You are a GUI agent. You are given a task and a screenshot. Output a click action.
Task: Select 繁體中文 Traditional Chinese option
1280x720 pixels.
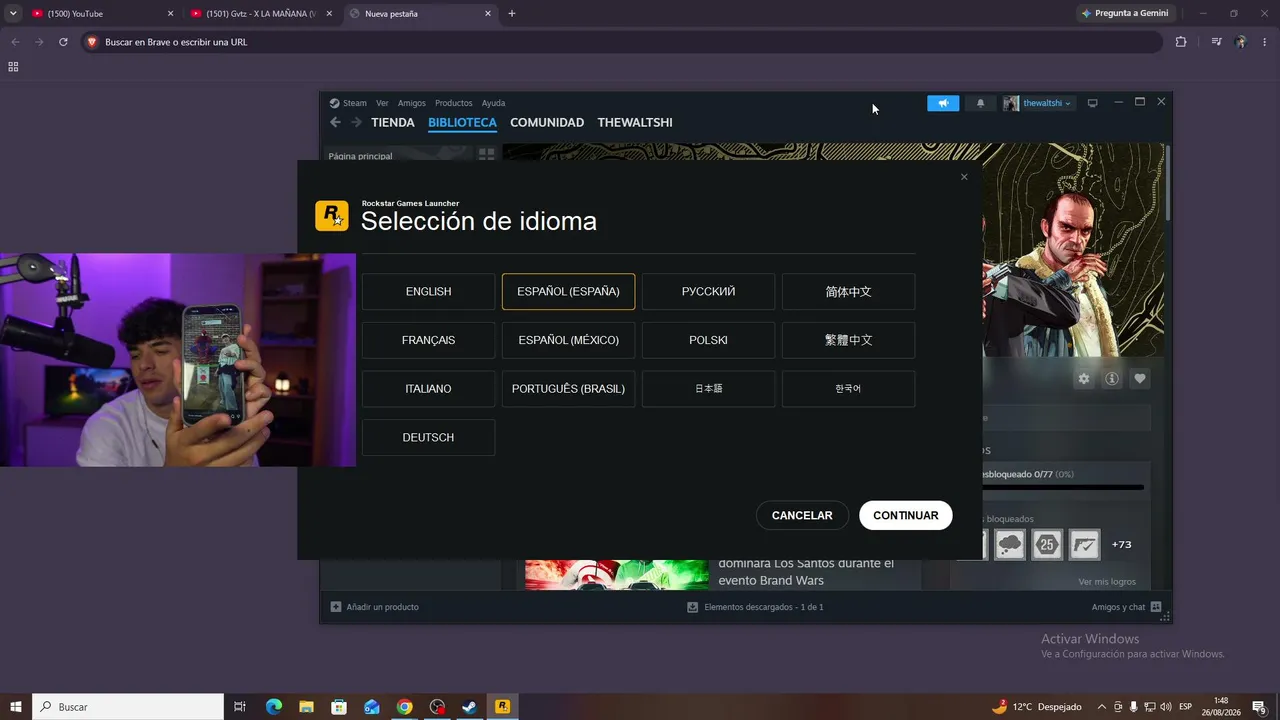(x=848, y=340)
